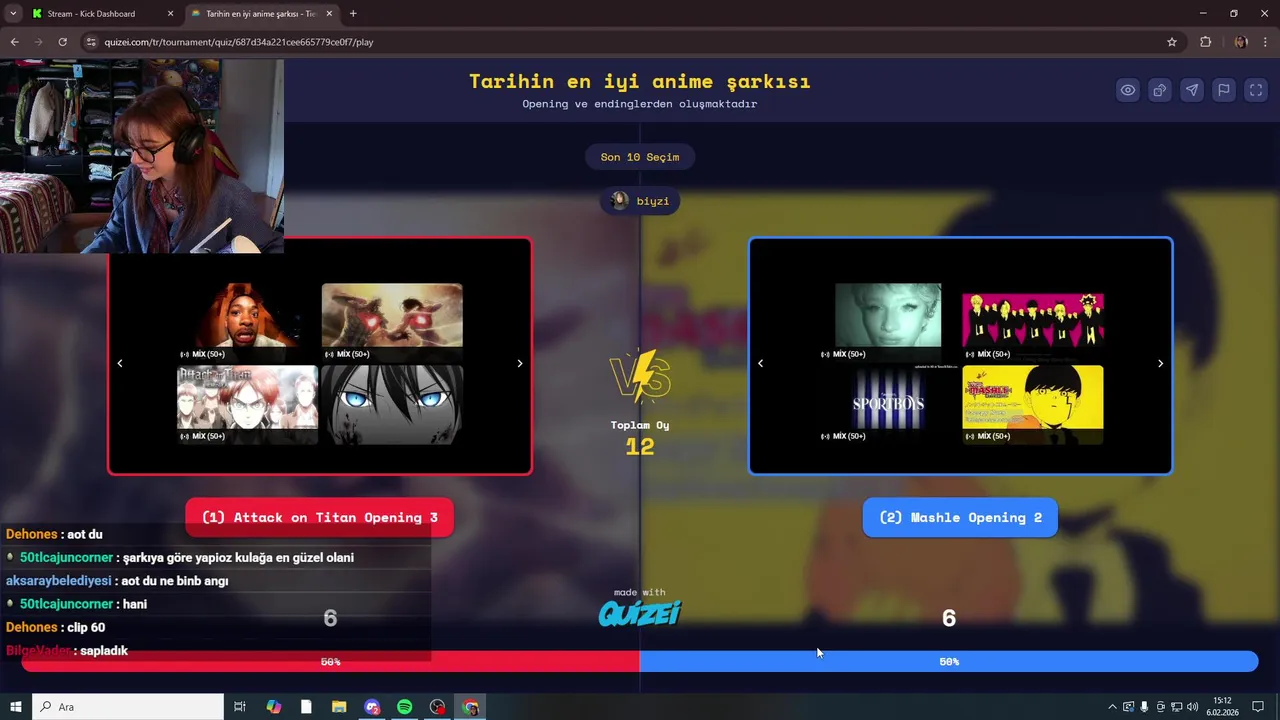The image size is (1280, 720).
Task: Open the Chrome extensions puzzle icon
Action: [1206, 42]
